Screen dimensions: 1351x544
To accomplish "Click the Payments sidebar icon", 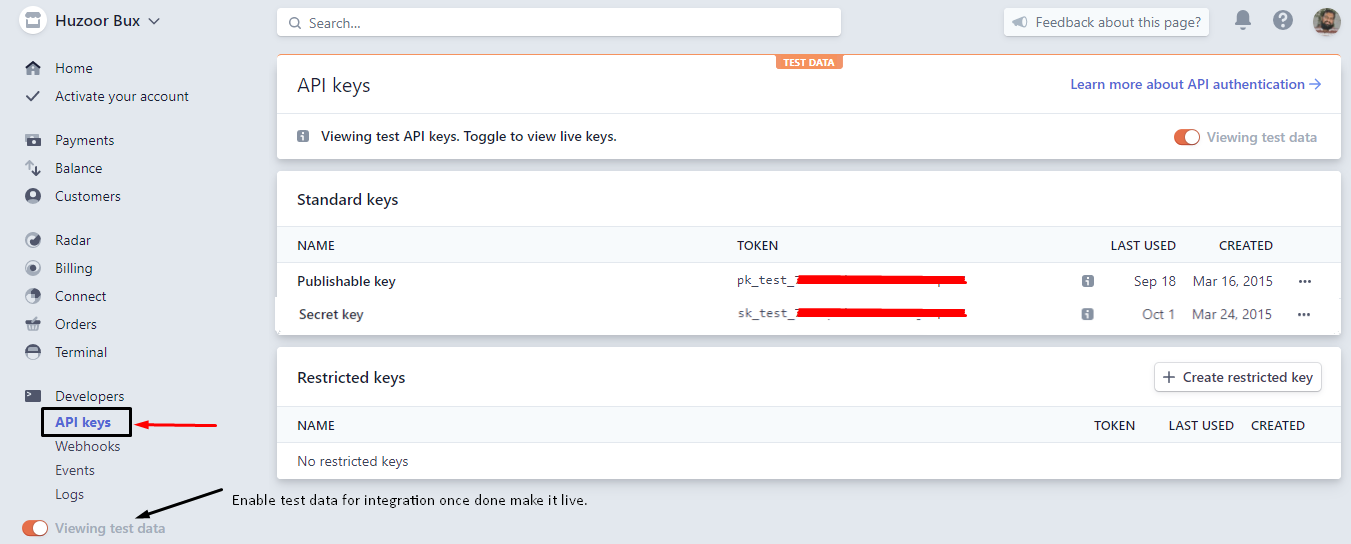I will (33, 140).
